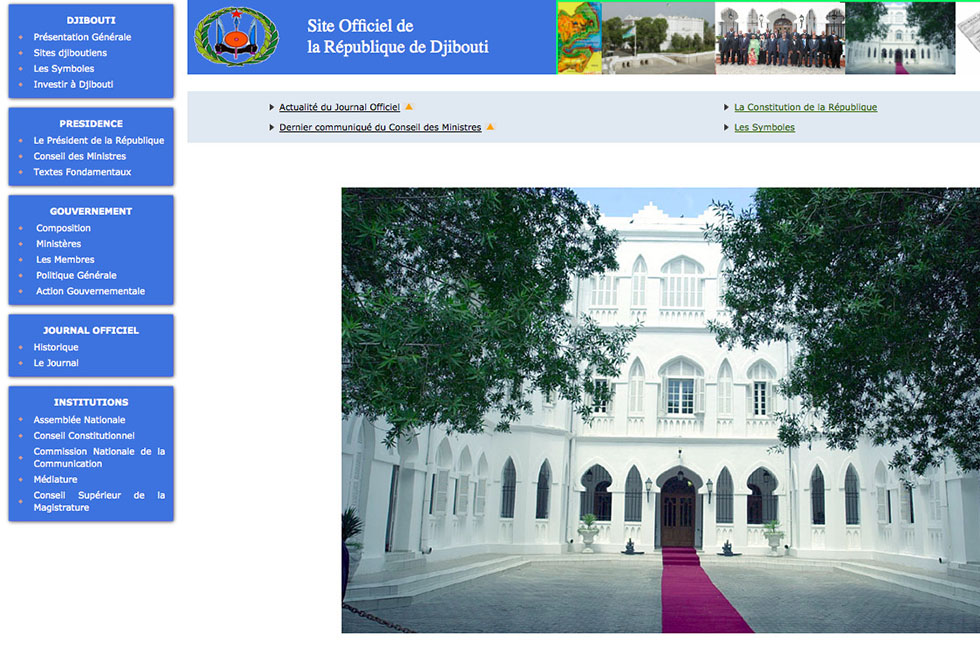Click the GOUVERNEMENT section heading

click(x=91, y=211)
